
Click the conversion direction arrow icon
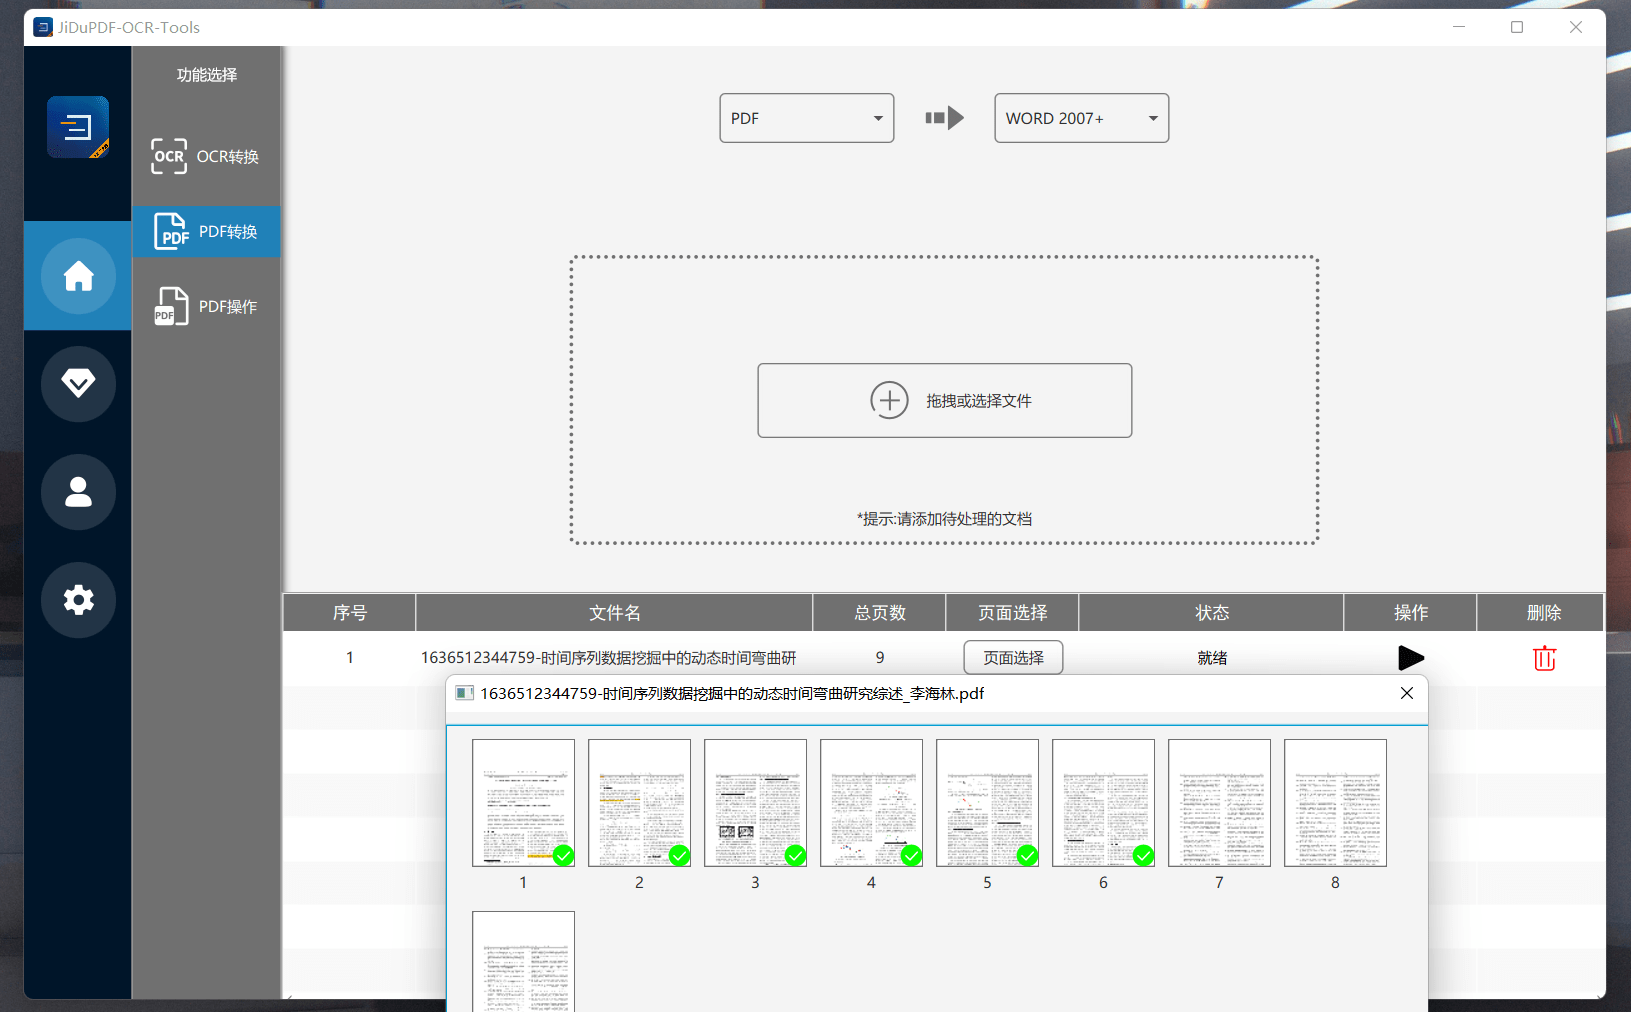943,117
